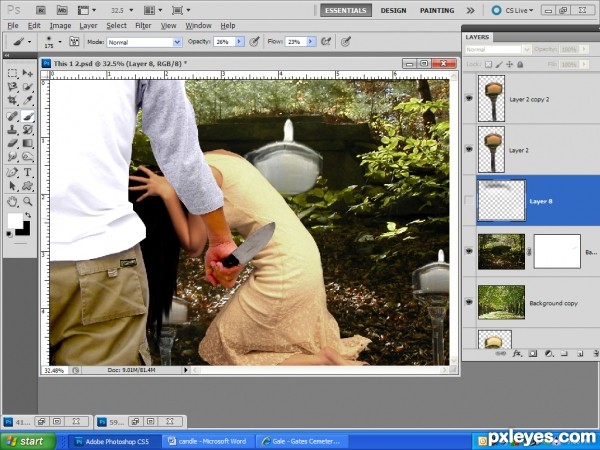The image size is (600, 450).
Task: Open the Window menu
Action: (x=198, y=26)
